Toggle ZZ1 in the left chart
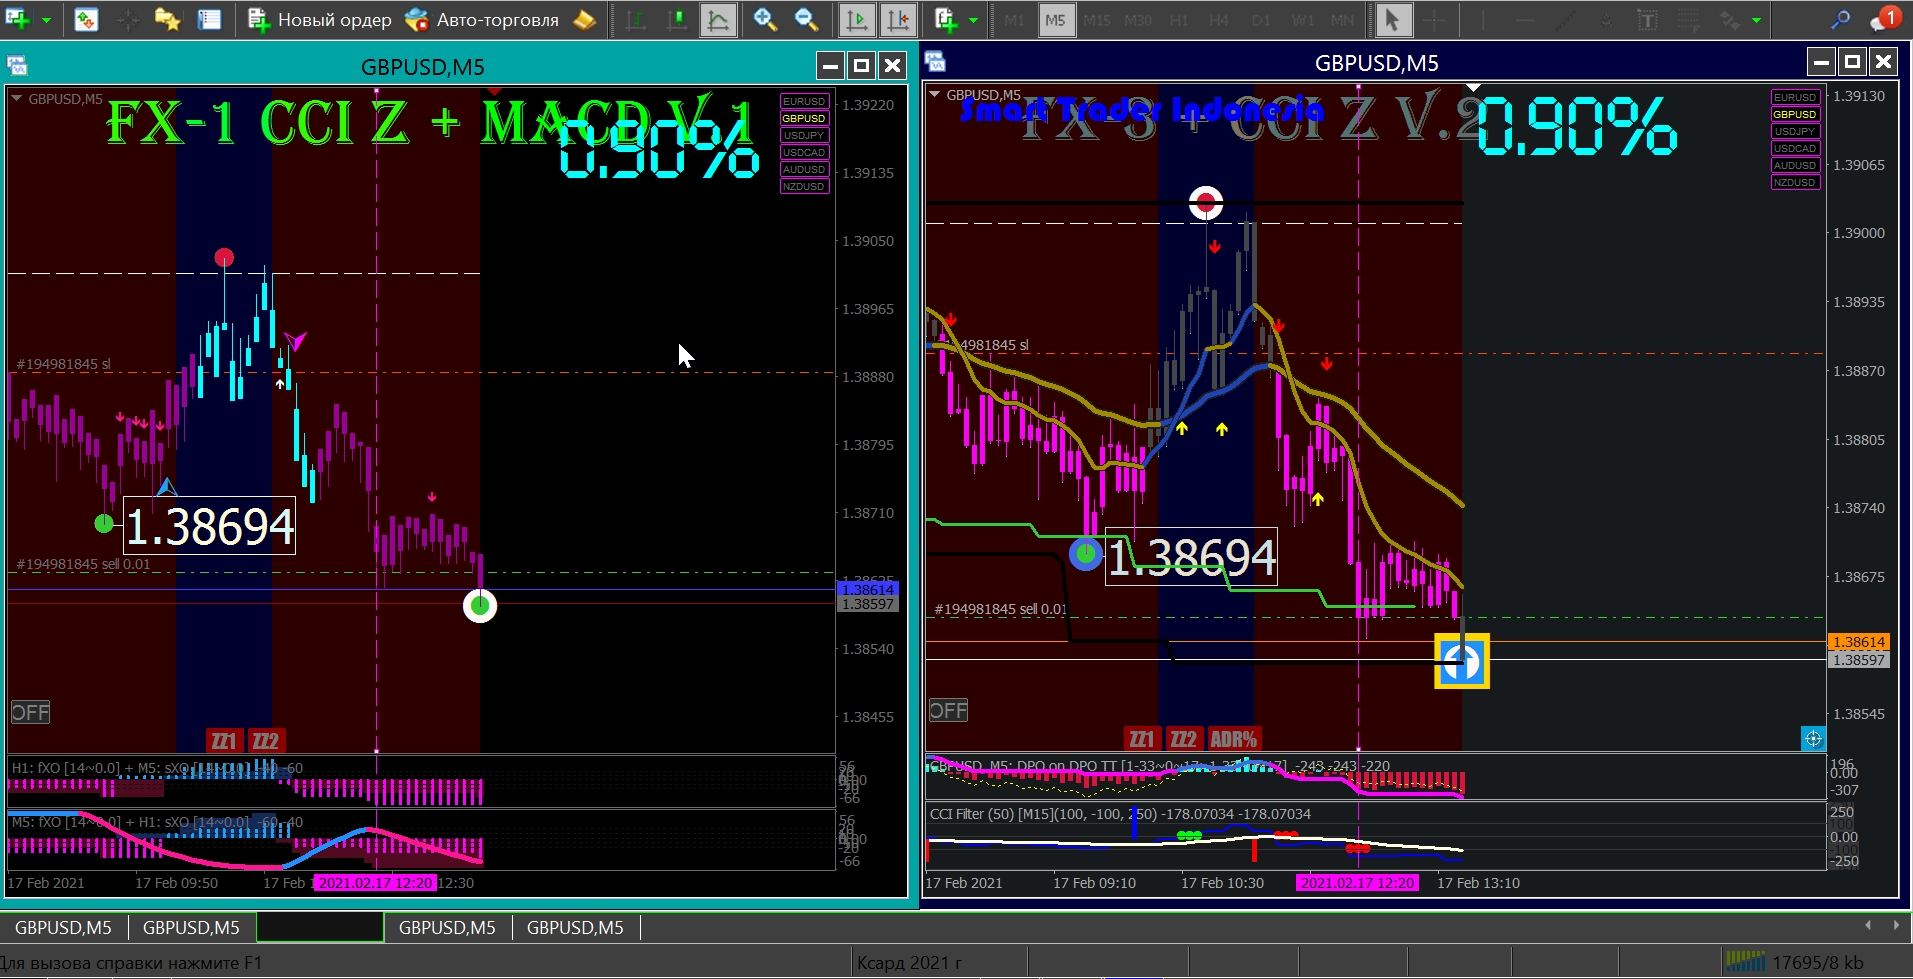Screen dimensions: 1913x979 point(223,740)
